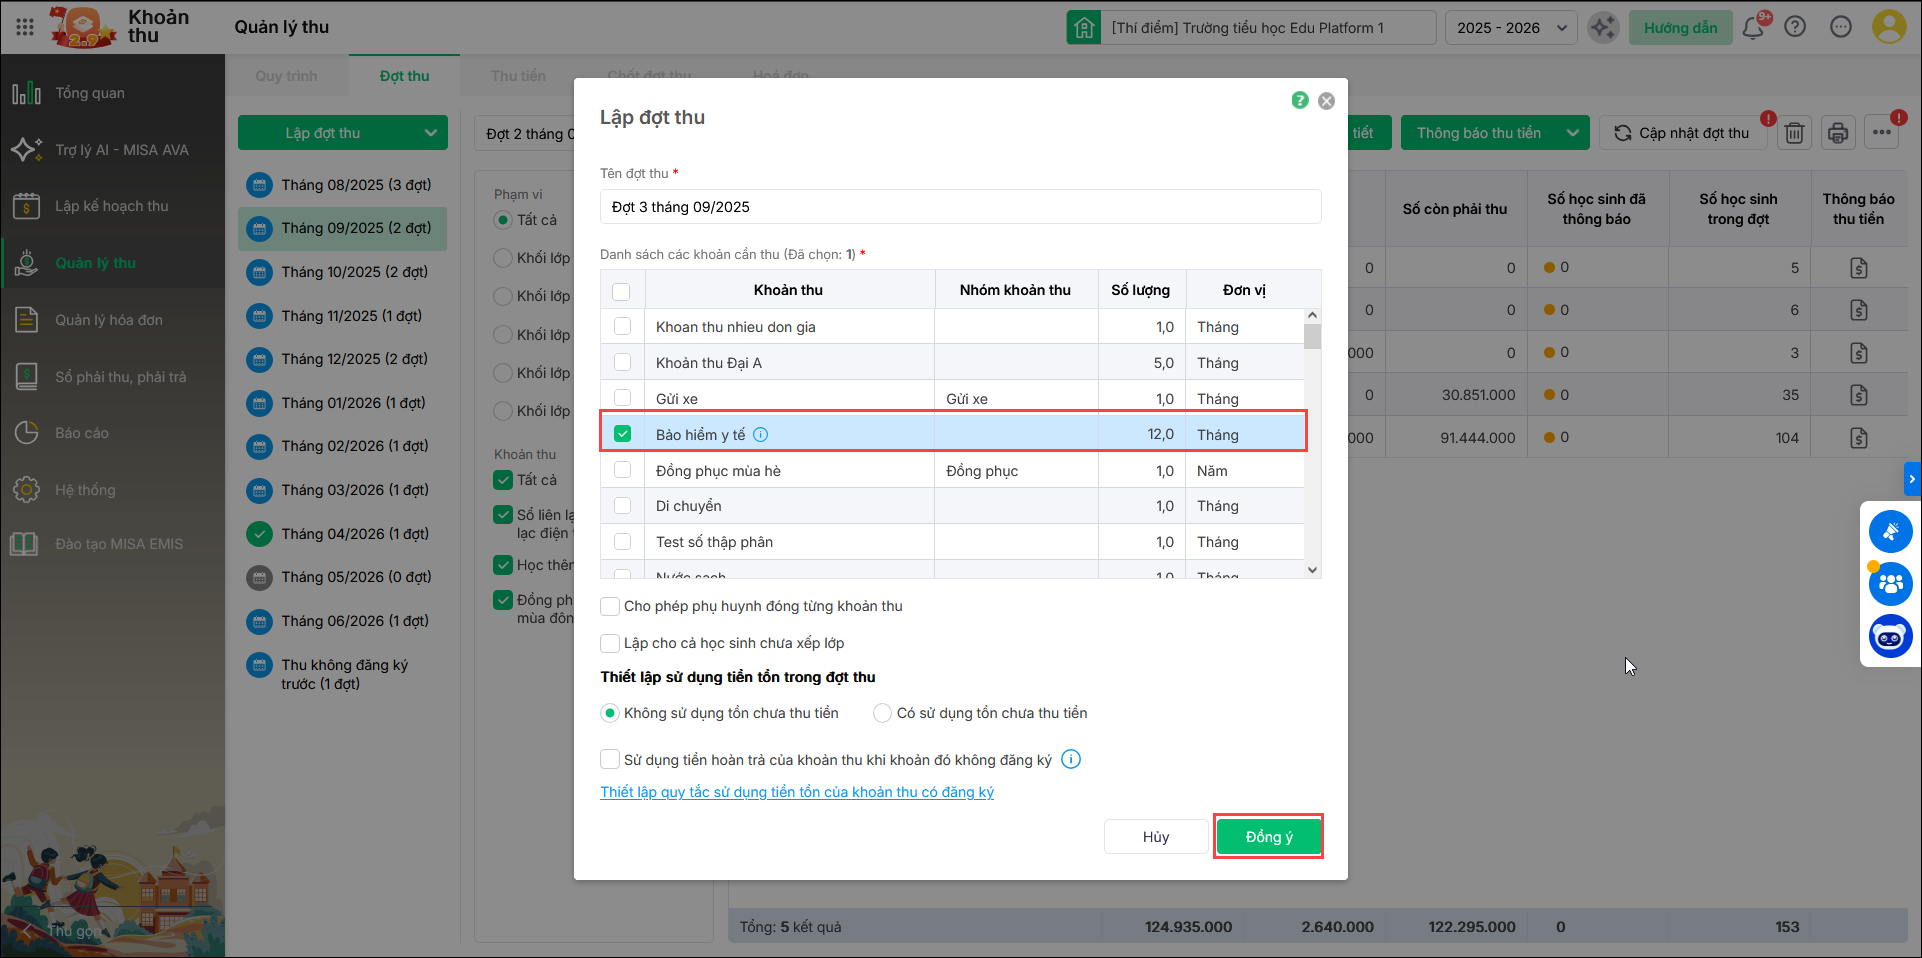This screenshot has width=1922, height=958.
Task: Select Có sử dụng tồn chưa thu tiền
Action: (x=882, y=713)
